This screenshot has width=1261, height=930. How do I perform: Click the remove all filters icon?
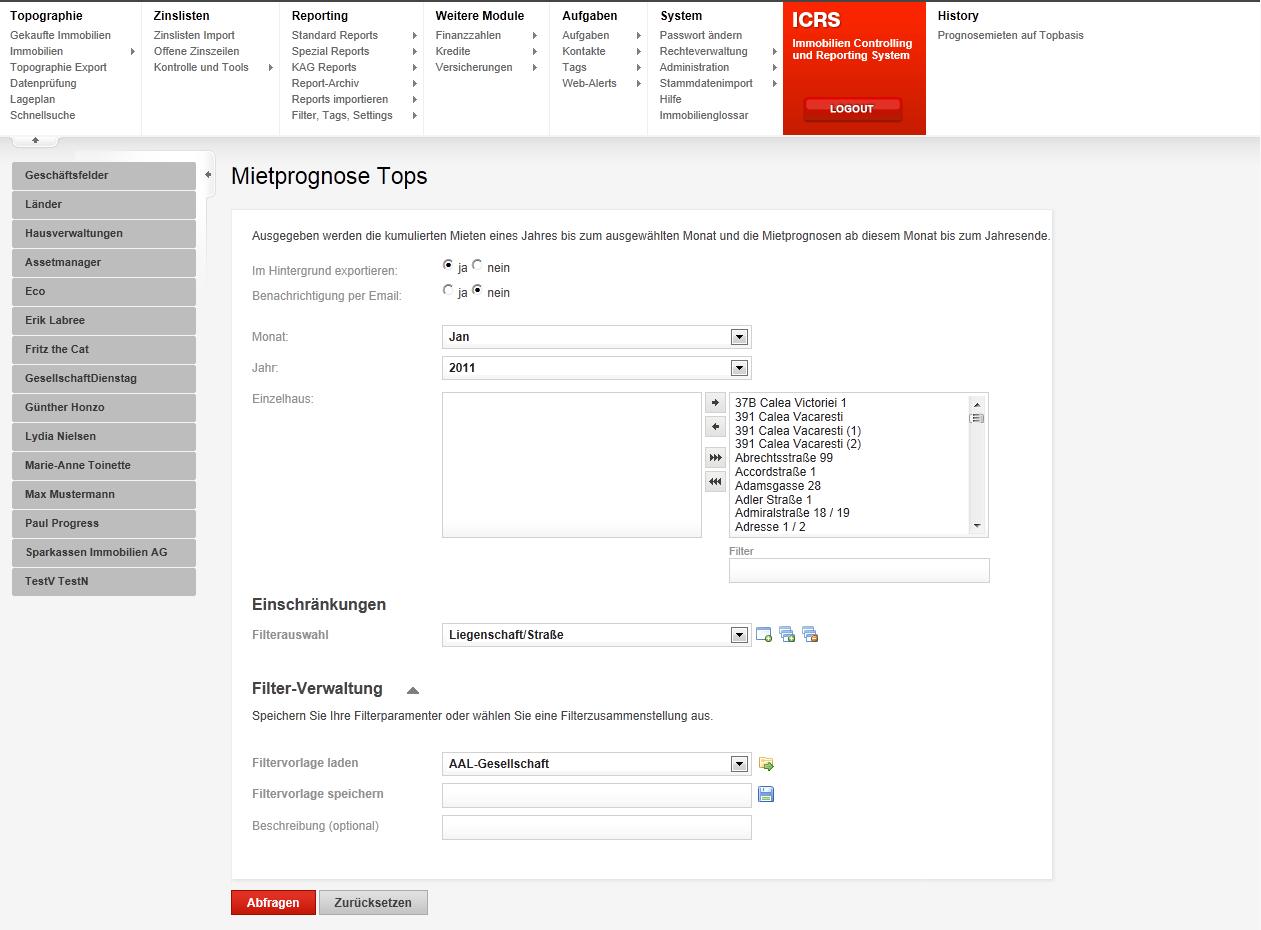point(810,635)
